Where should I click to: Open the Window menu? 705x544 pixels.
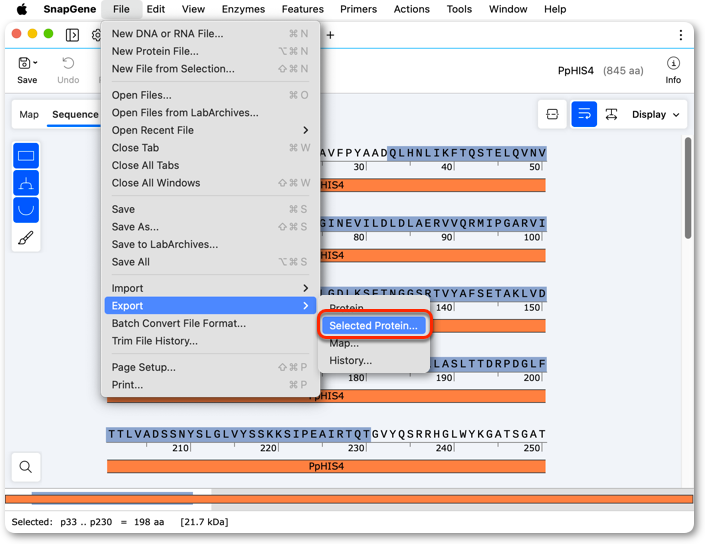[x=508, y=9]
